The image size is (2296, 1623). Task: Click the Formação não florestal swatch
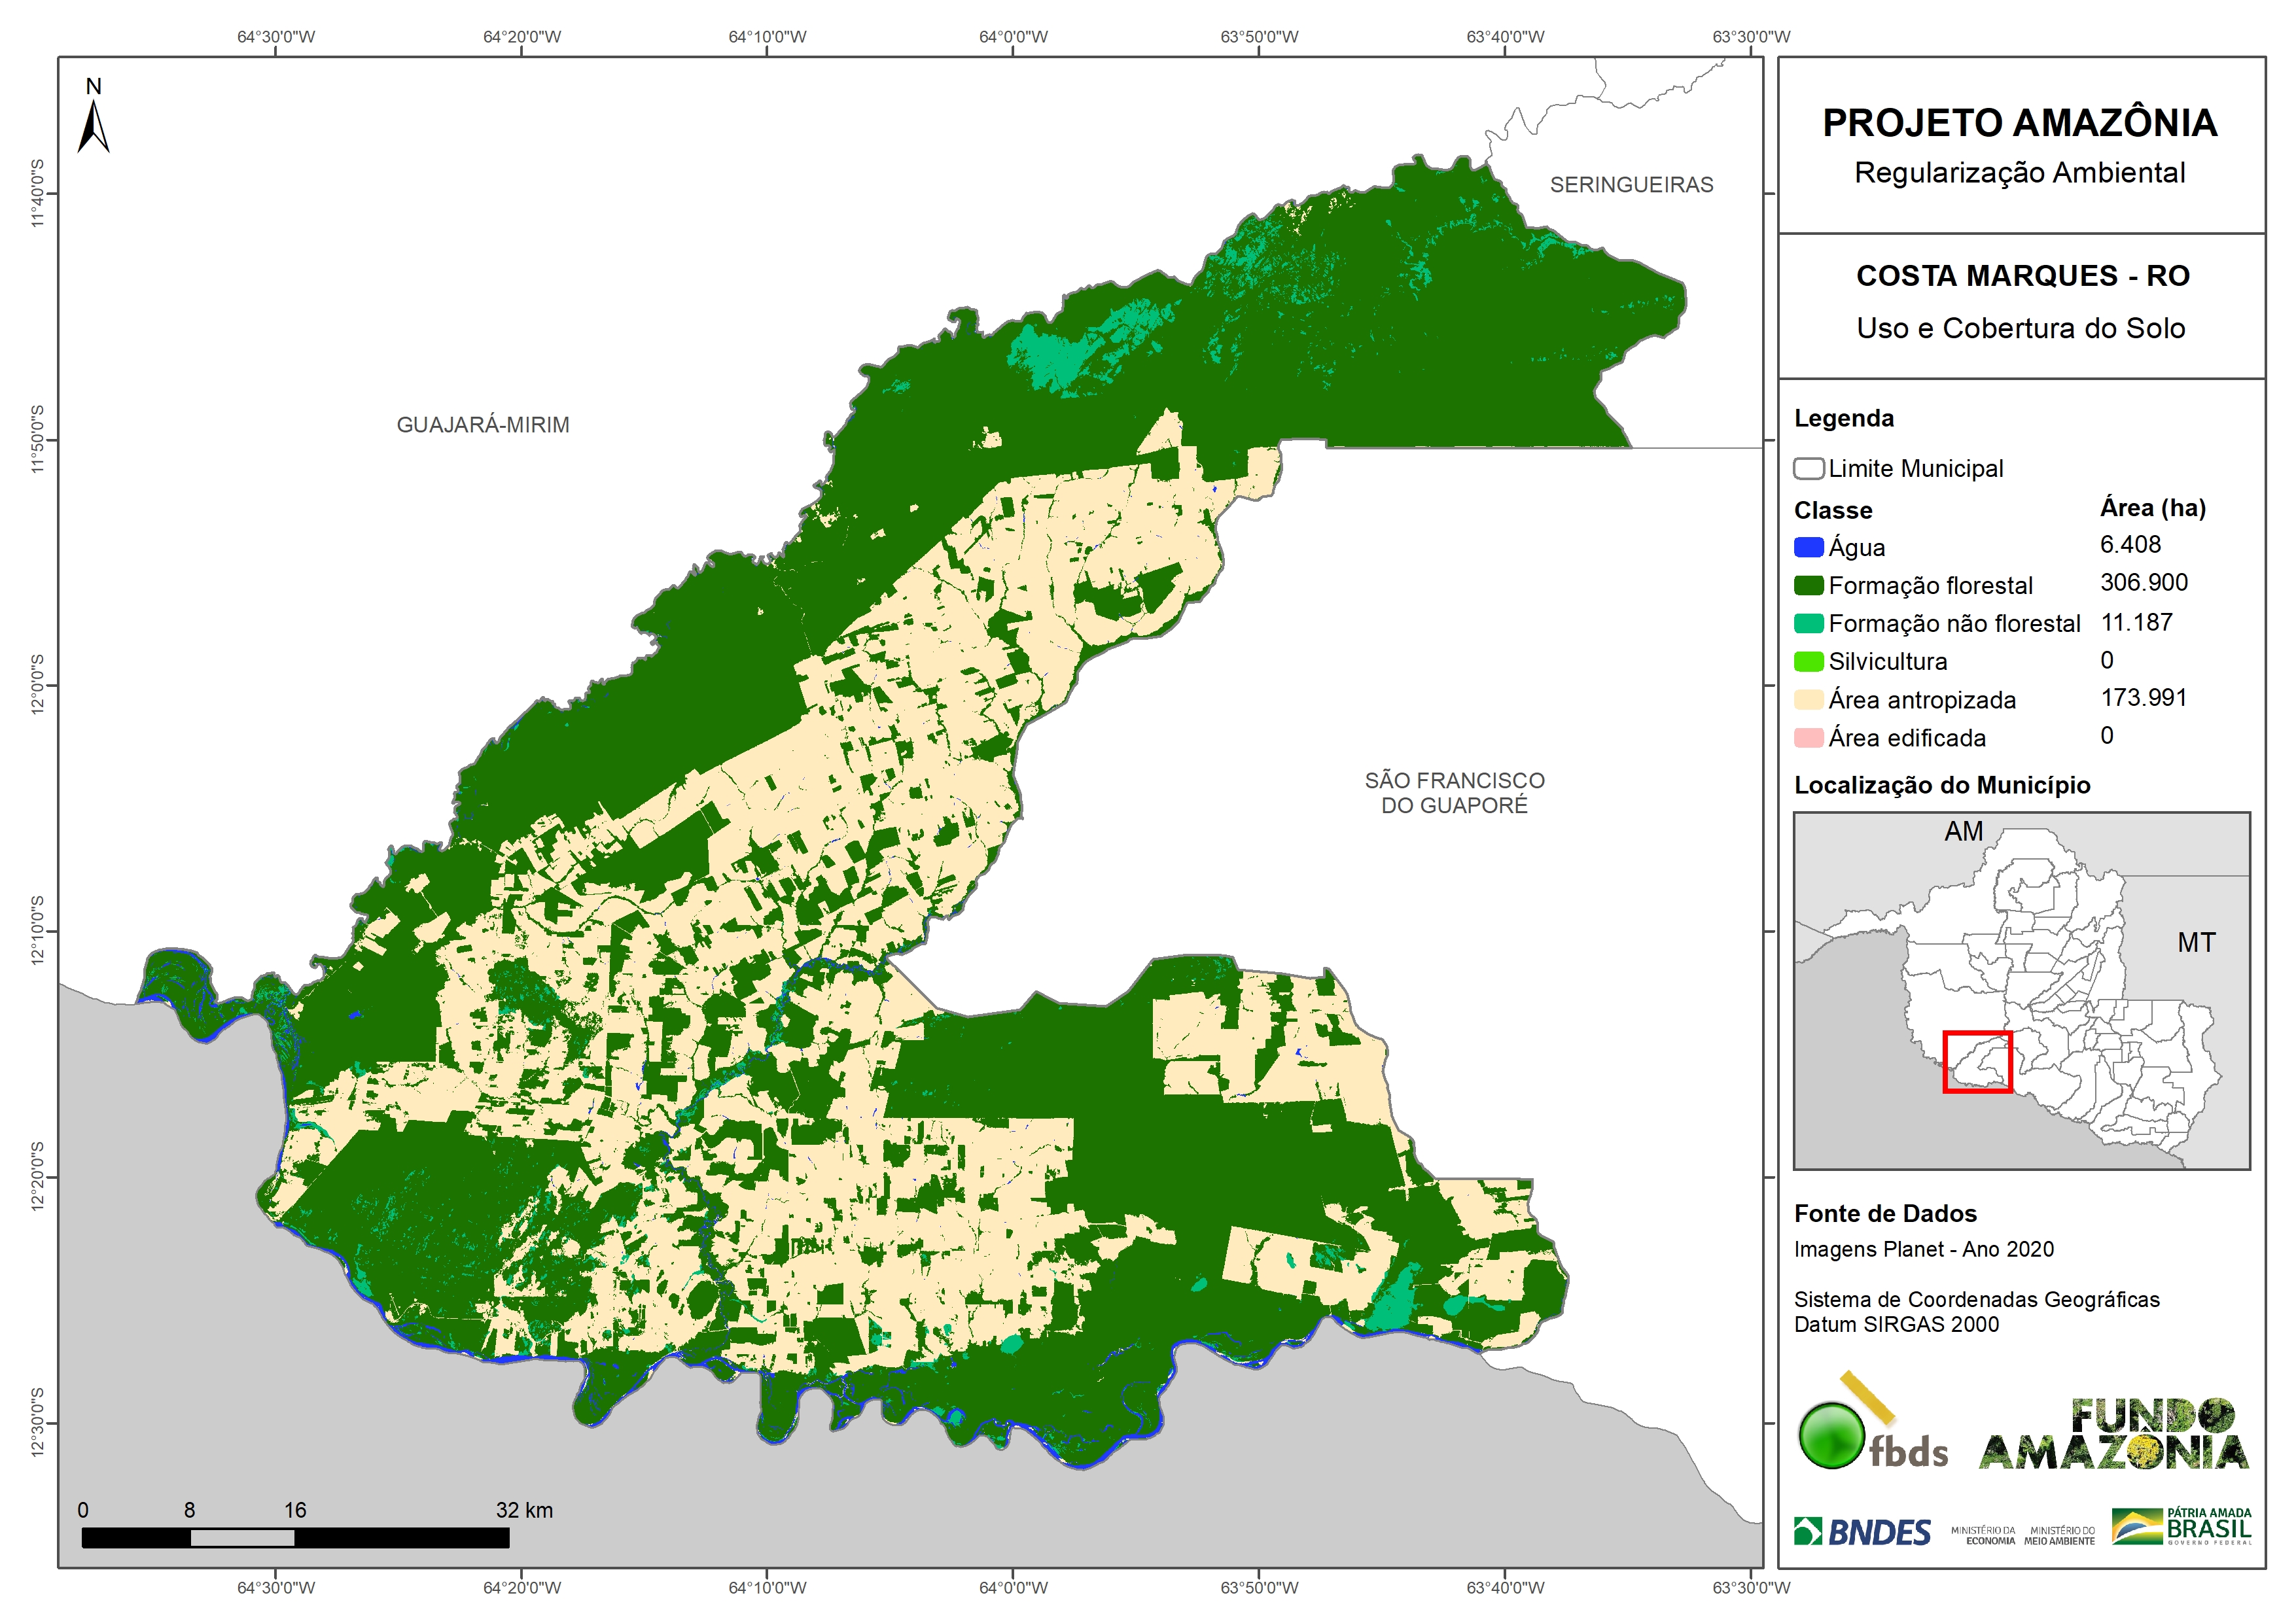tap(1808, 624)
